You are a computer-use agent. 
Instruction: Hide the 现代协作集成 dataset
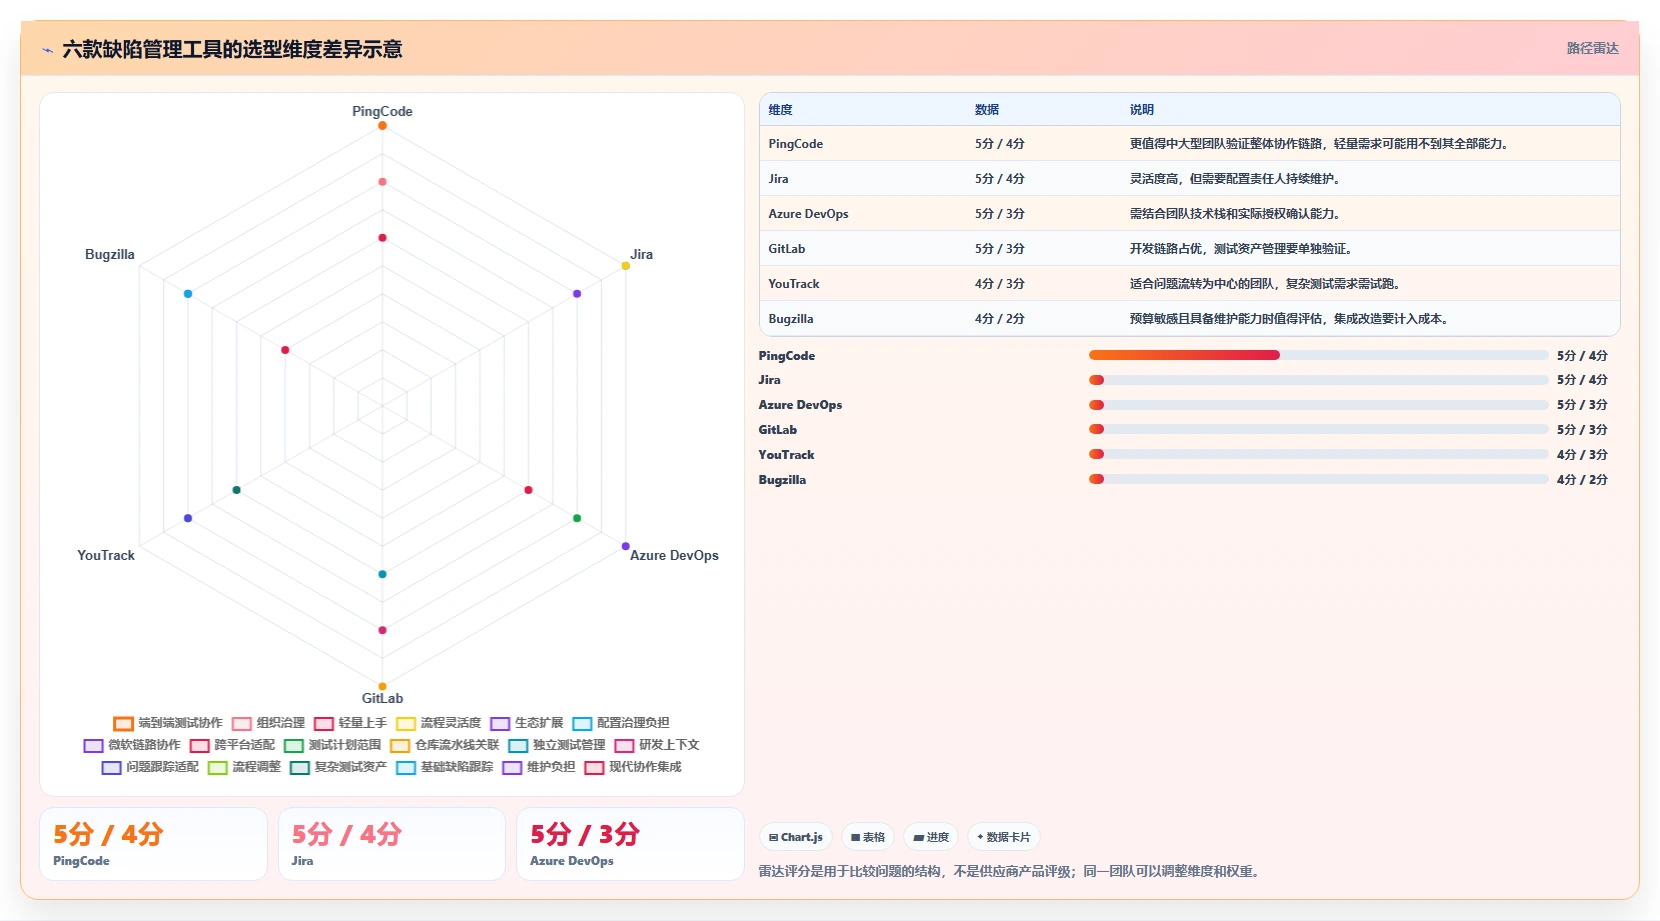pyautogui.click(x=632, y=767)
